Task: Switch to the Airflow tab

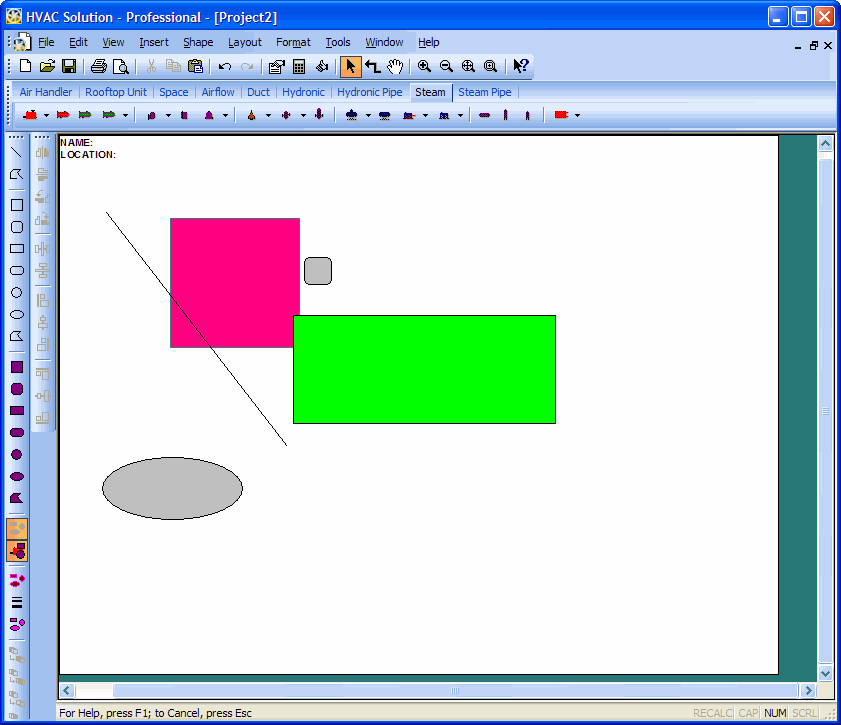Action: (218, 92)
